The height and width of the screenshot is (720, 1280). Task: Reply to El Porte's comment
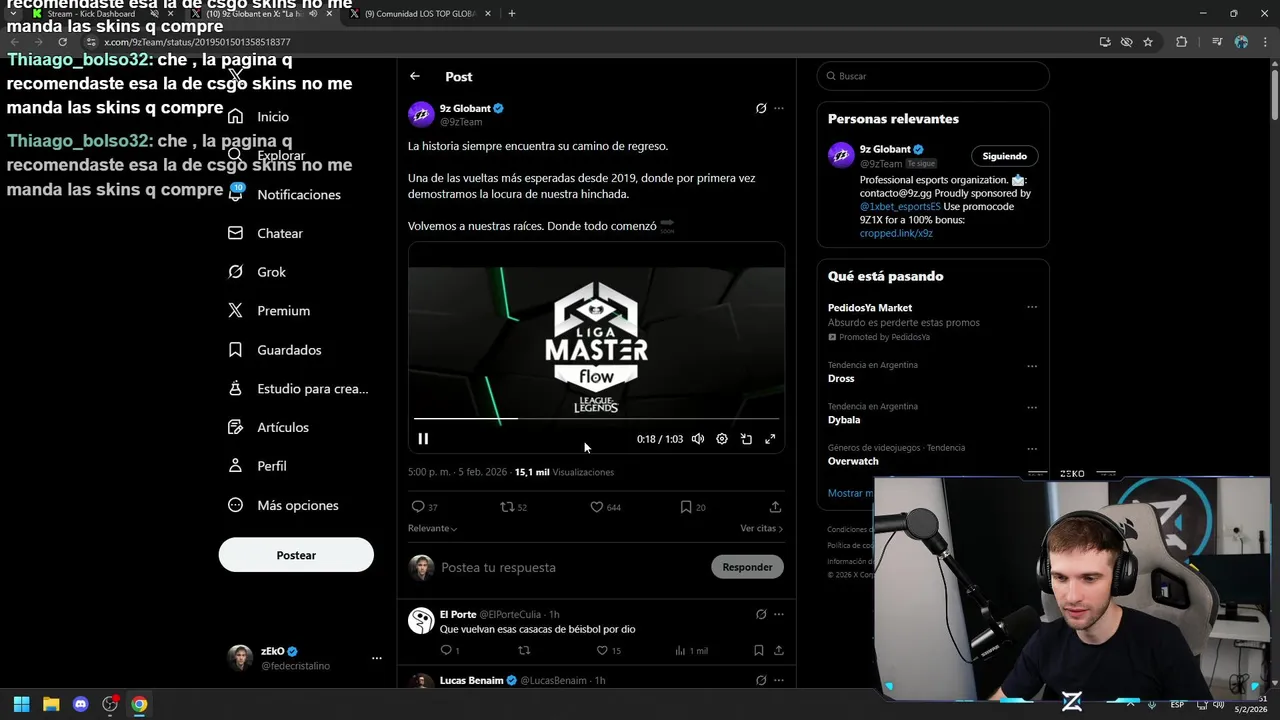pyautogui.click(x=450, y=651)
